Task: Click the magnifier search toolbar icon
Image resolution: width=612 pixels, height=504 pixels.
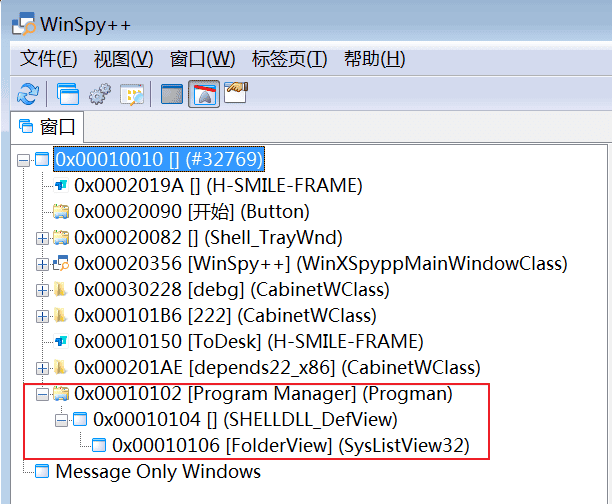Action: [133, 94]
